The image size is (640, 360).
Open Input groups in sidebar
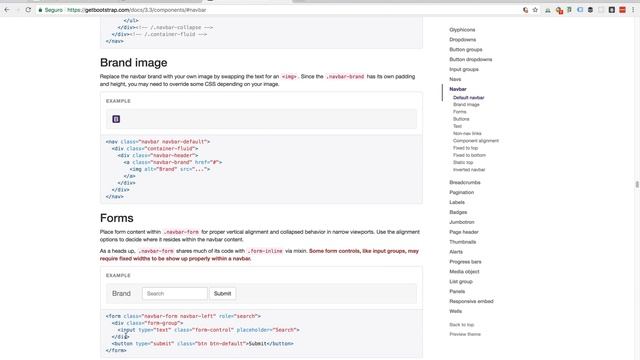(x=464, y=69)
